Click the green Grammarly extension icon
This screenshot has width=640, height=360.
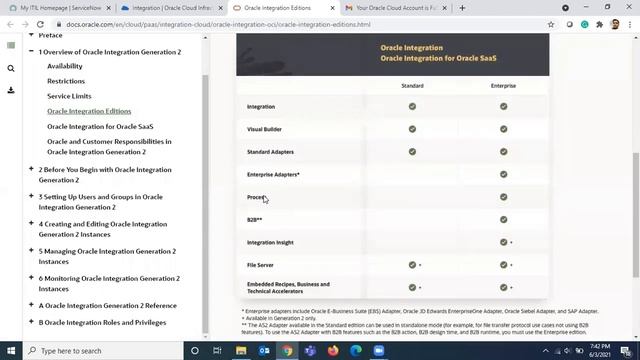[584, 24]
